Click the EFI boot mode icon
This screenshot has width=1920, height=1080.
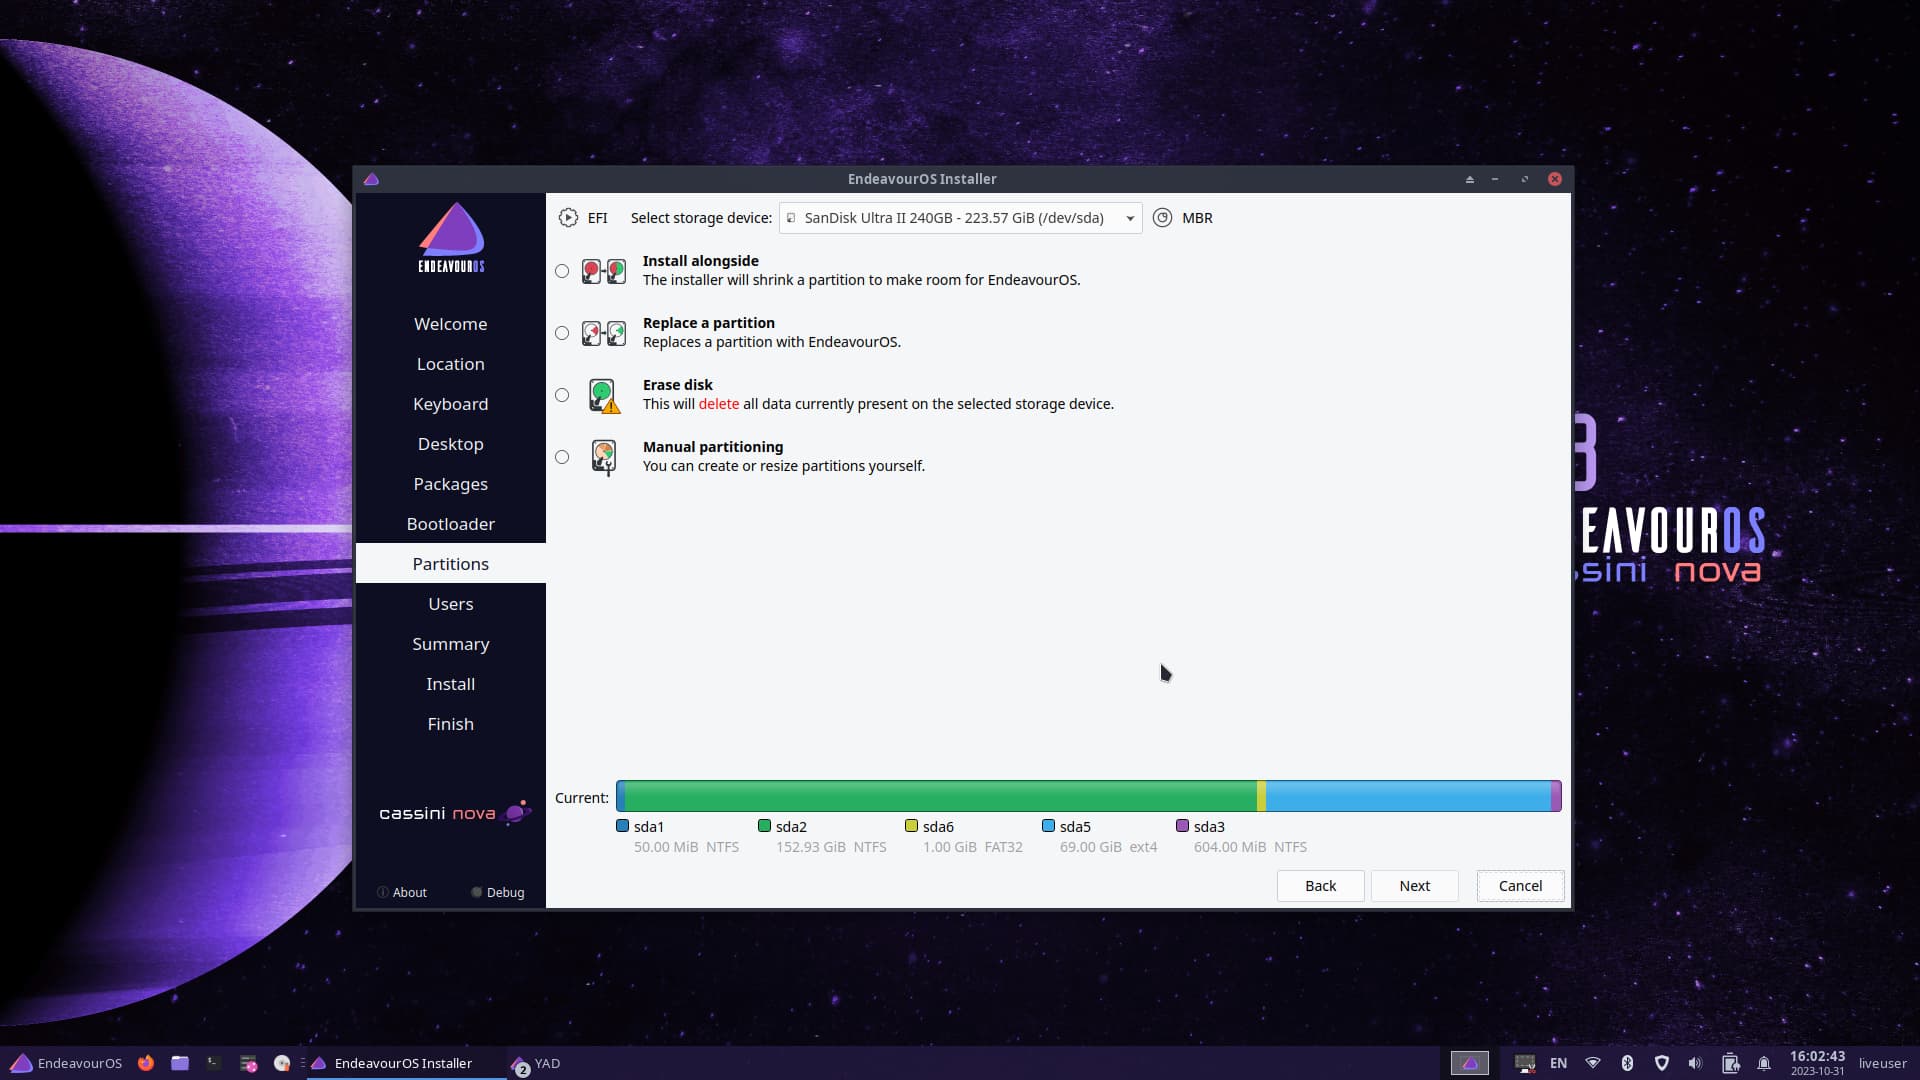click(568, 218)
